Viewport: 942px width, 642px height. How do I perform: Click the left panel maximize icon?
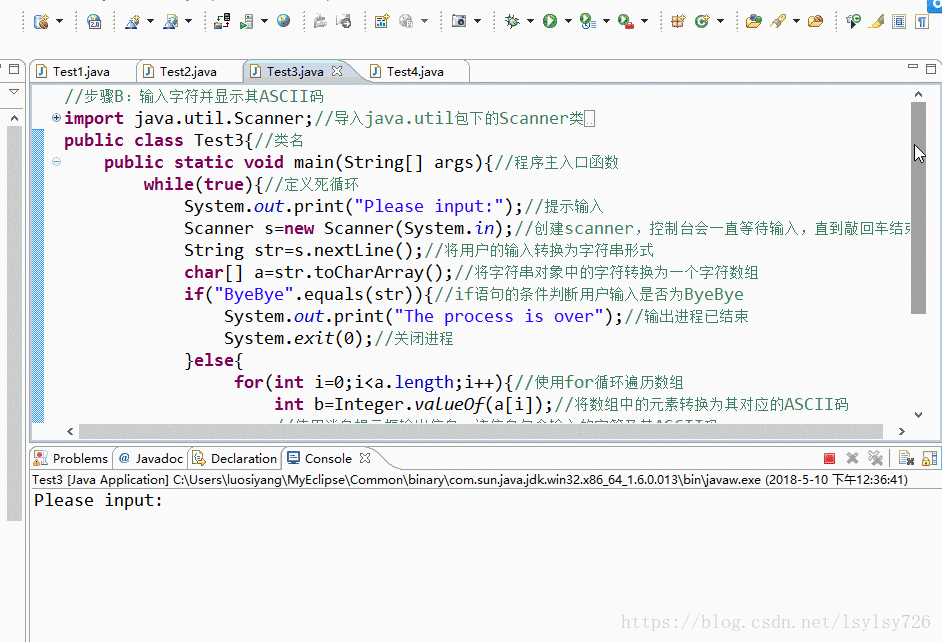click(x=14, y=69)
